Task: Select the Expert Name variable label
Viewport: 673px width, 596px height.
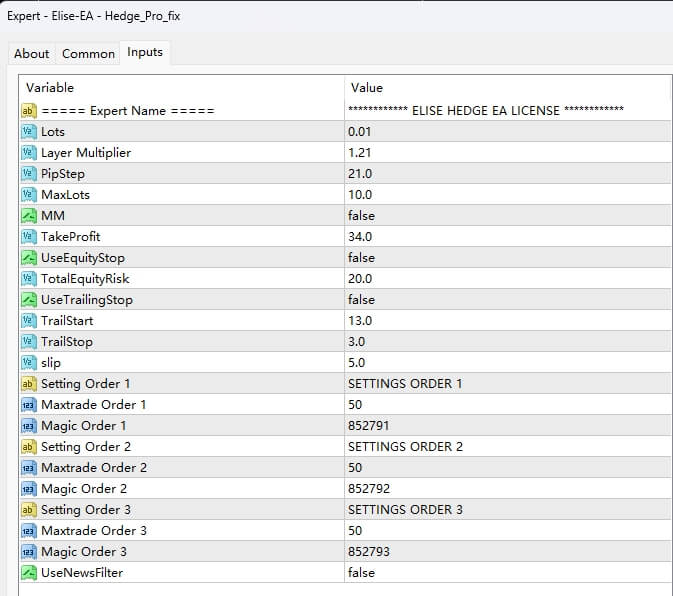Action: click(128, 111)
